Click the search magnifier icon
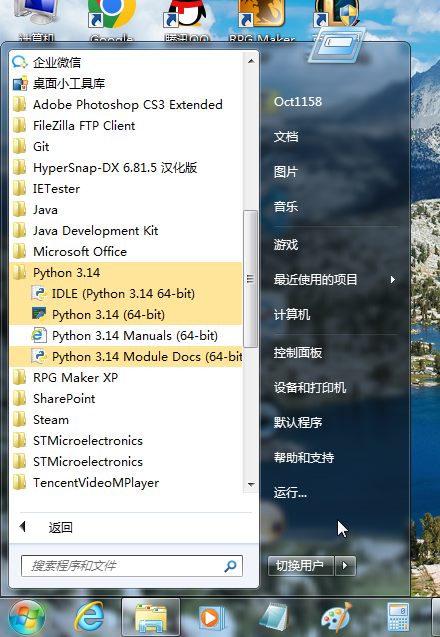 click(x=230, y=566)
